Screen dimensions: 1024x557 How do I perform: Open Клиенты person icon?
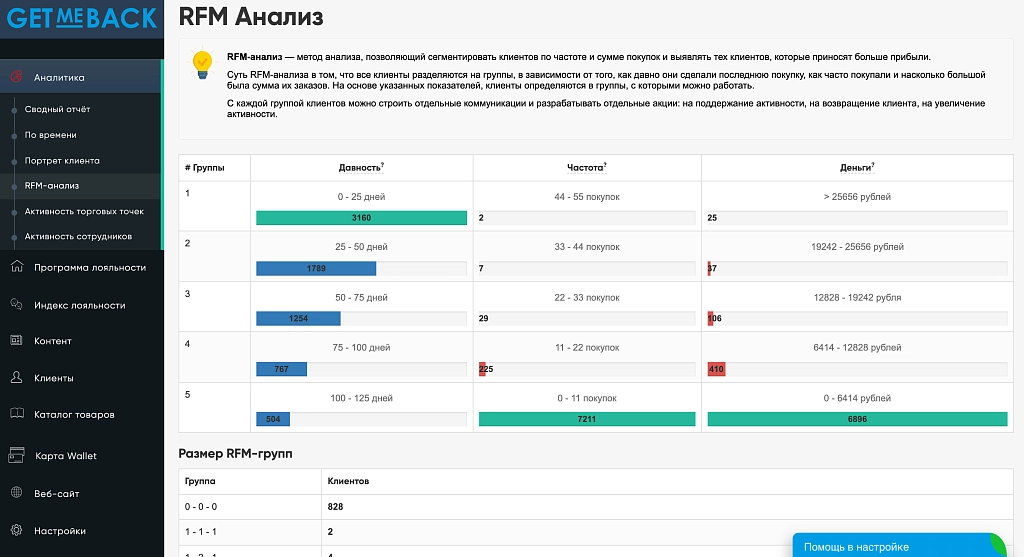pyautogui.click(x=17, y=377)
